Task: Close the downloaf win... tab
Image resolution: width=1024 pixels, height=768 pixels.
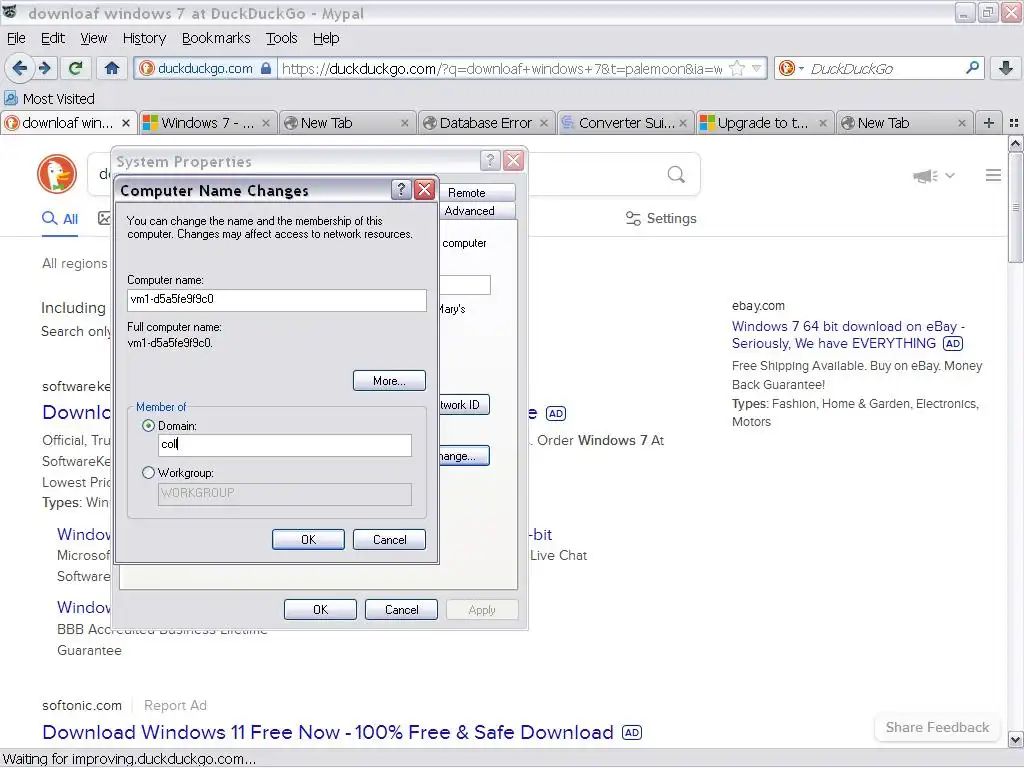Action: click(126, 123)
